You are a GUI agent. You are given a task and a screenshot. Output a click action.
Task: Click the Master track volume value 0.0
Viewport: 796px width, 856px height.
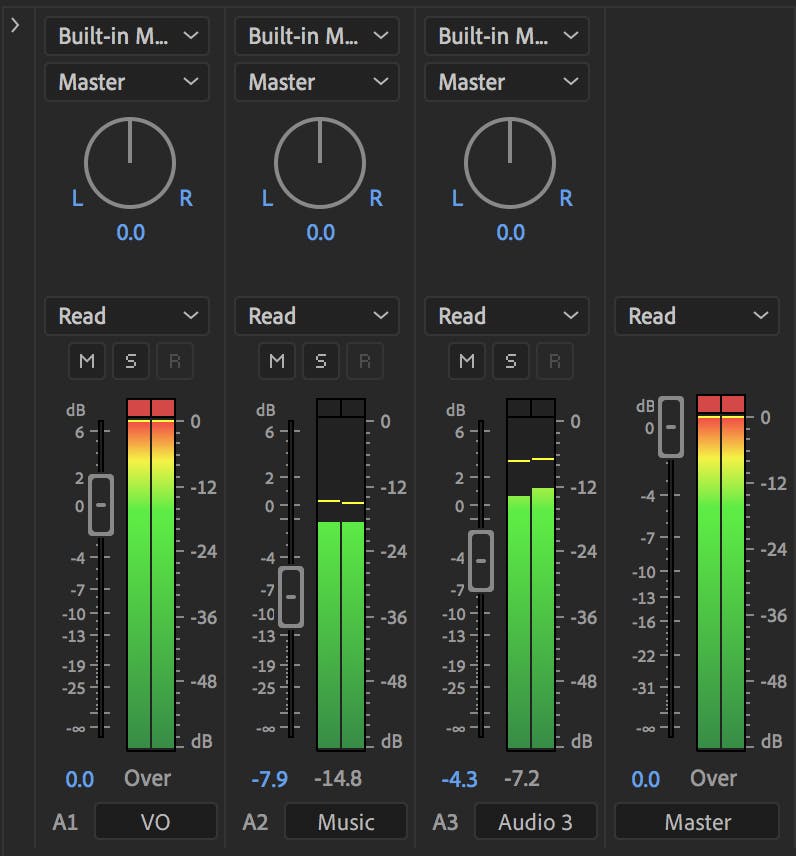[646, 779]
